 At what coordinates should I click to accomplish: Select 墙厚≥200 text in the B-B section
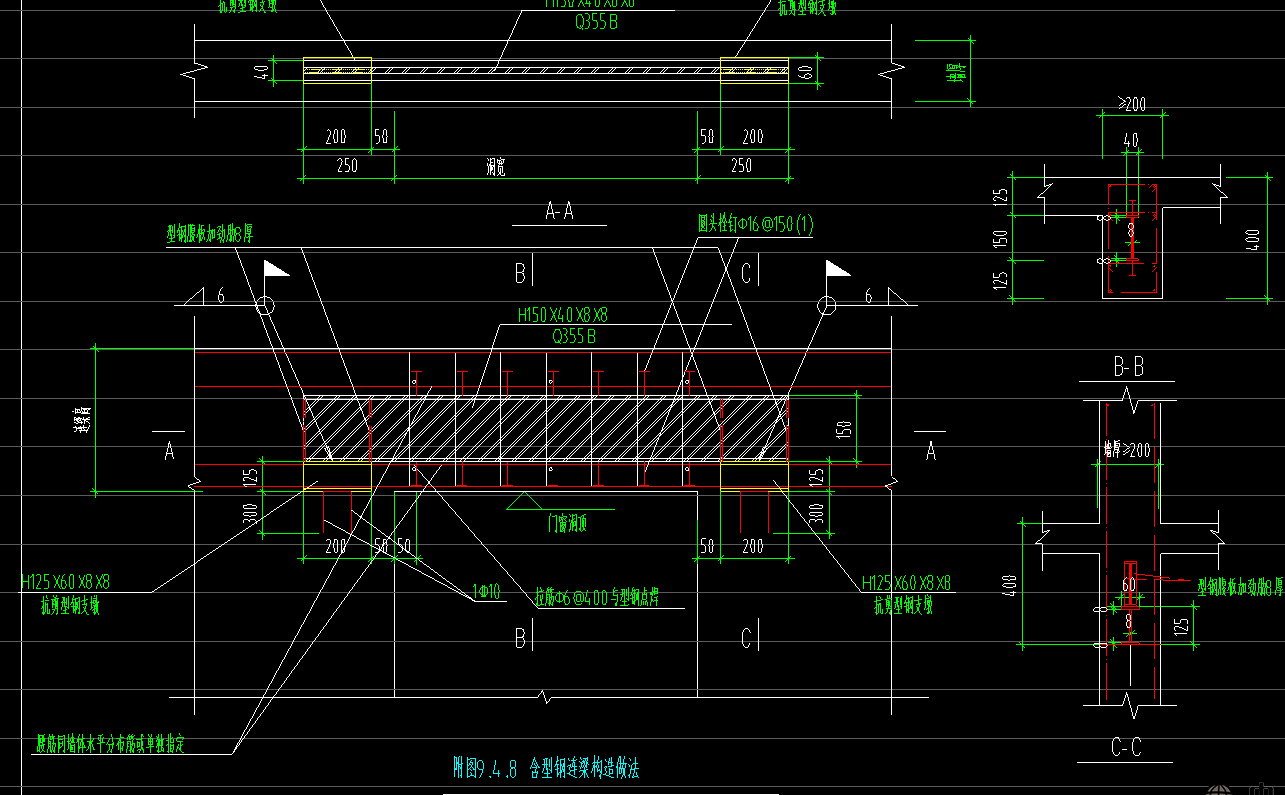pos(1128,452)
